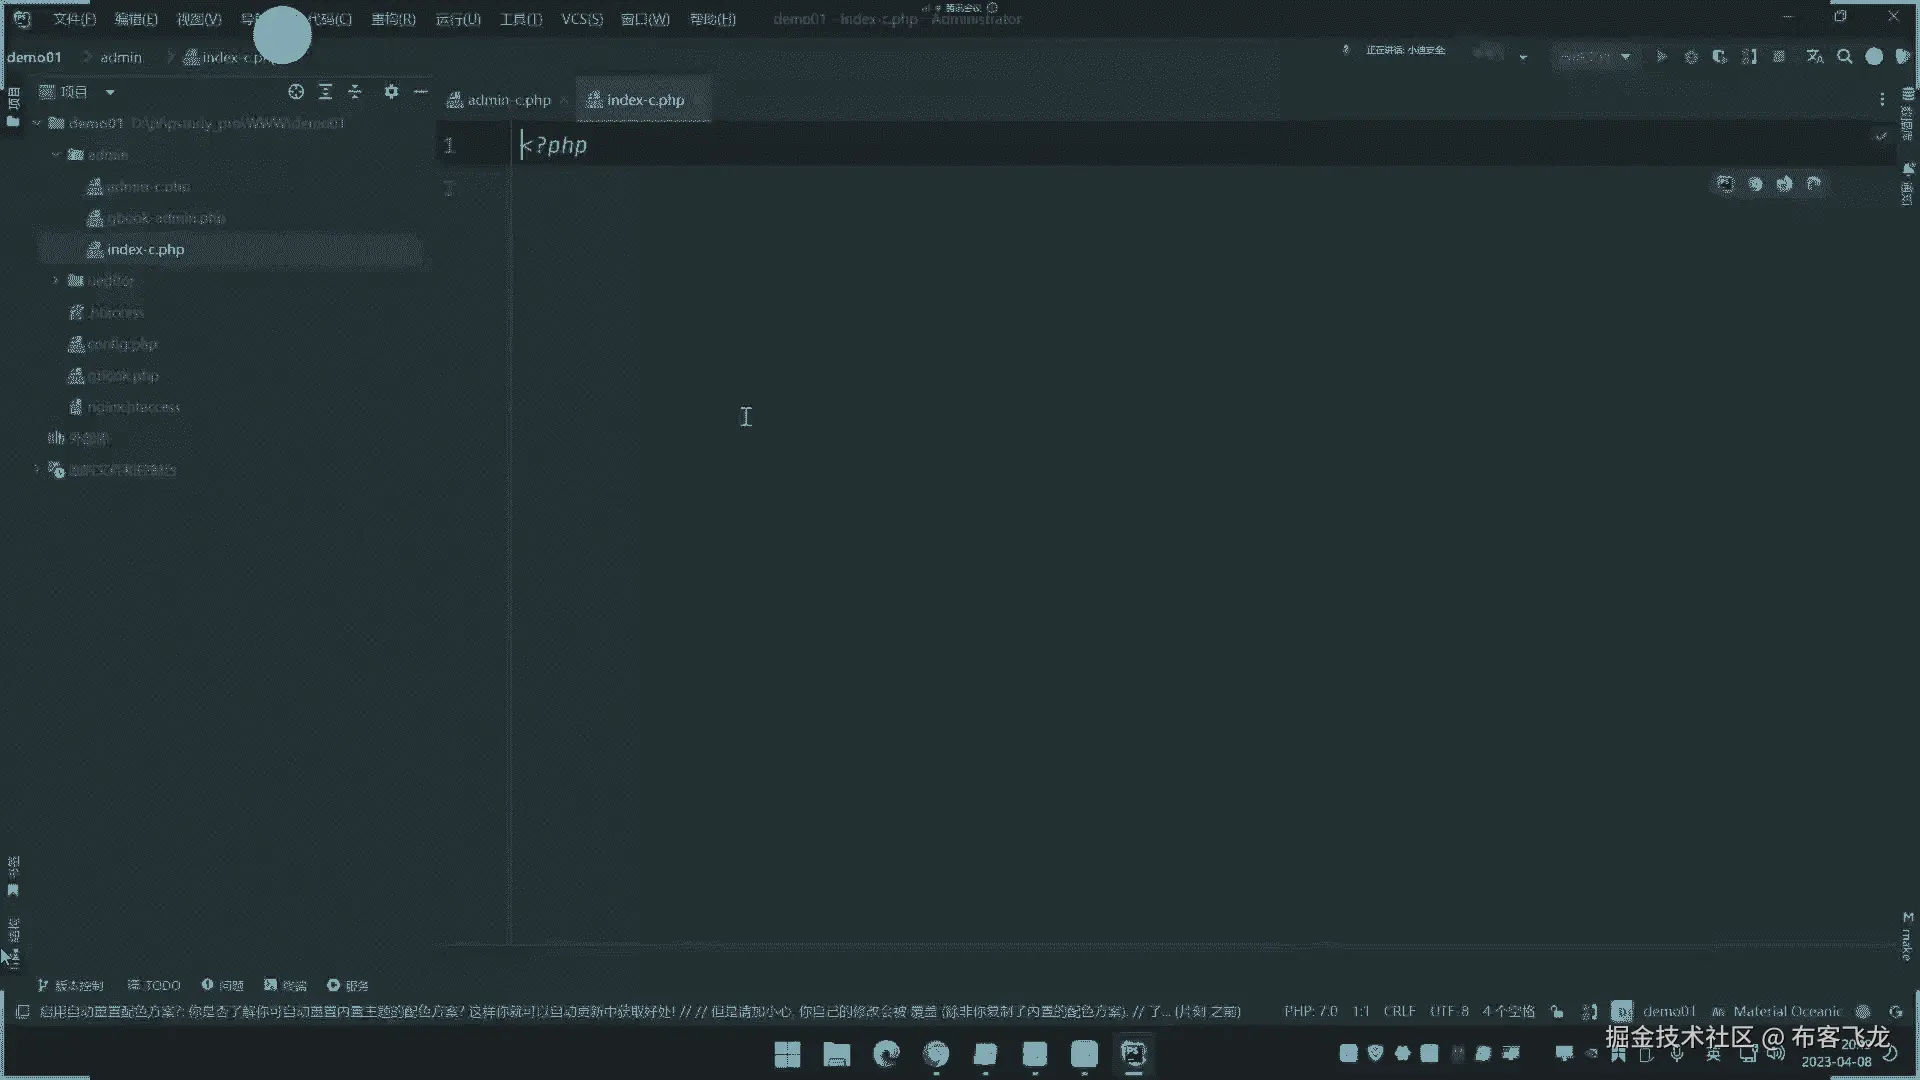Click the translate icon in top toolbar
The height and width of the screenshot is (1080, 1920).
click(1815, 57)
